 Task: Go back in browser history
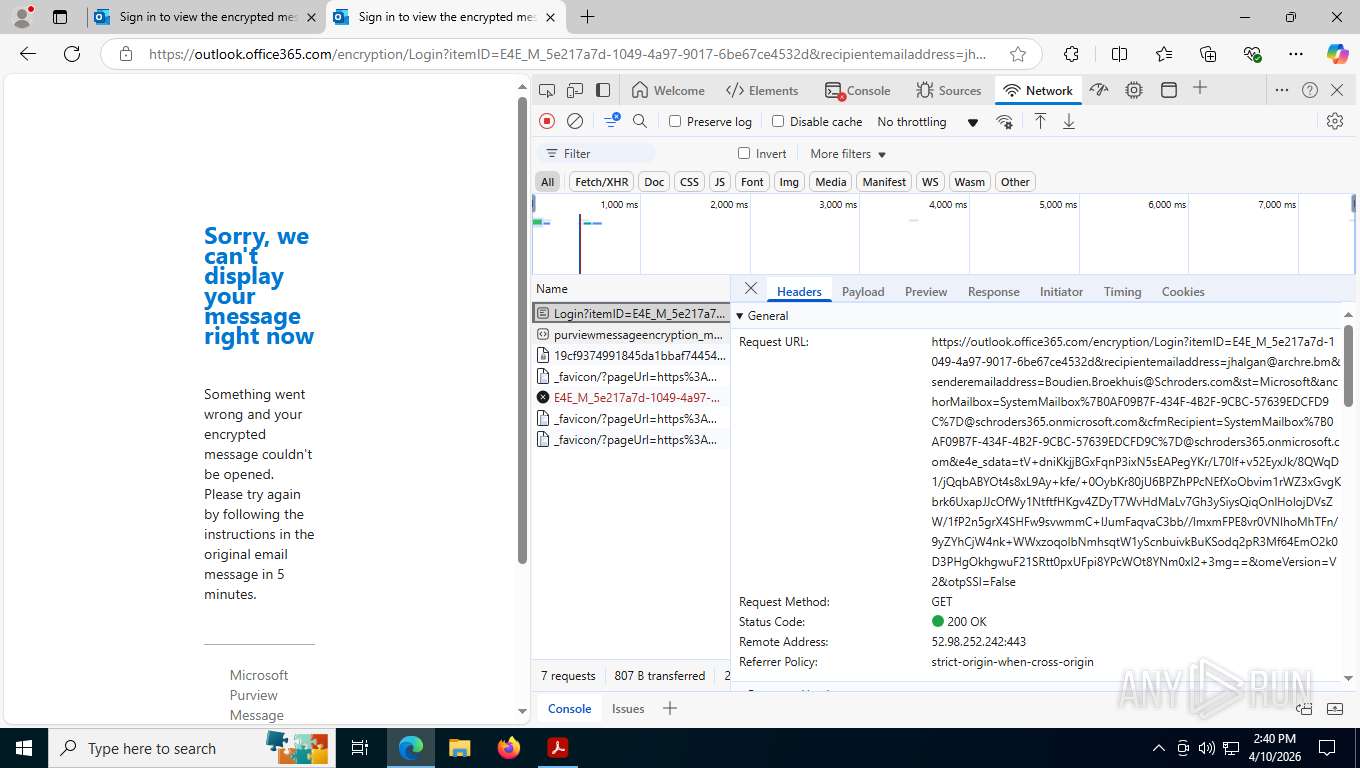[x=28, y=54]
